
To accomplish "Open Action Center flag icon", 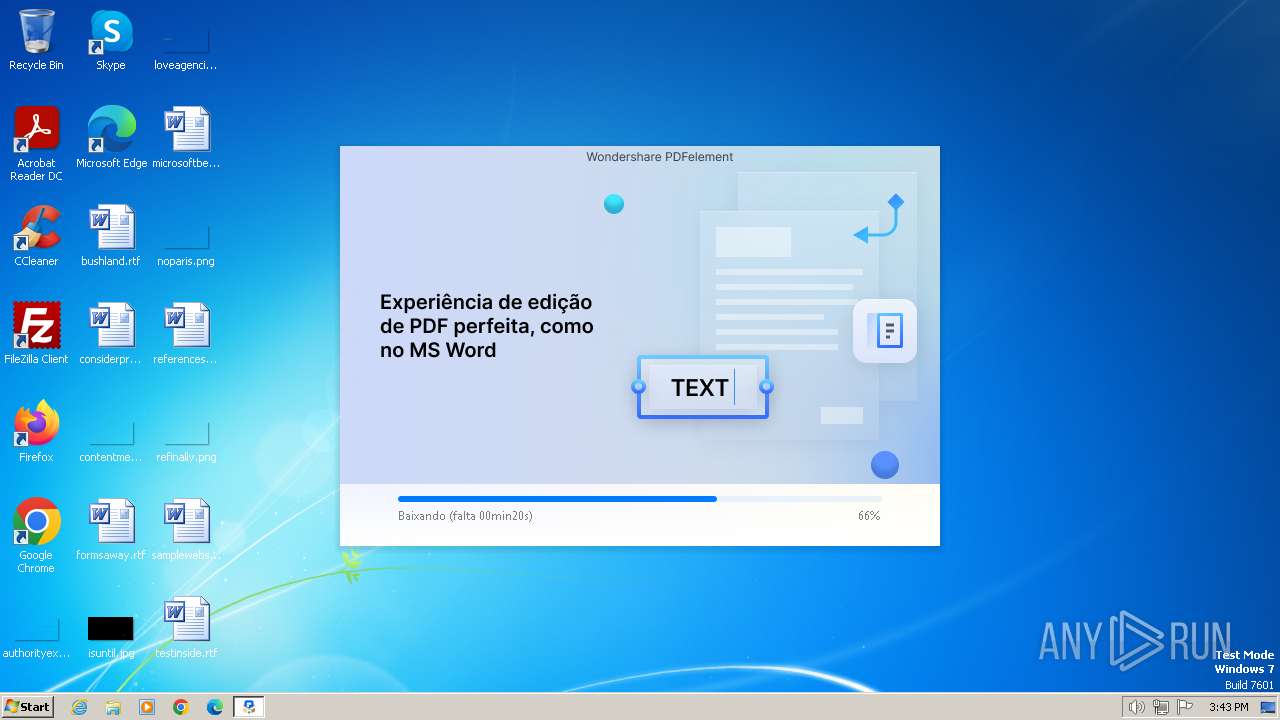I will [x=1185, y=707].
